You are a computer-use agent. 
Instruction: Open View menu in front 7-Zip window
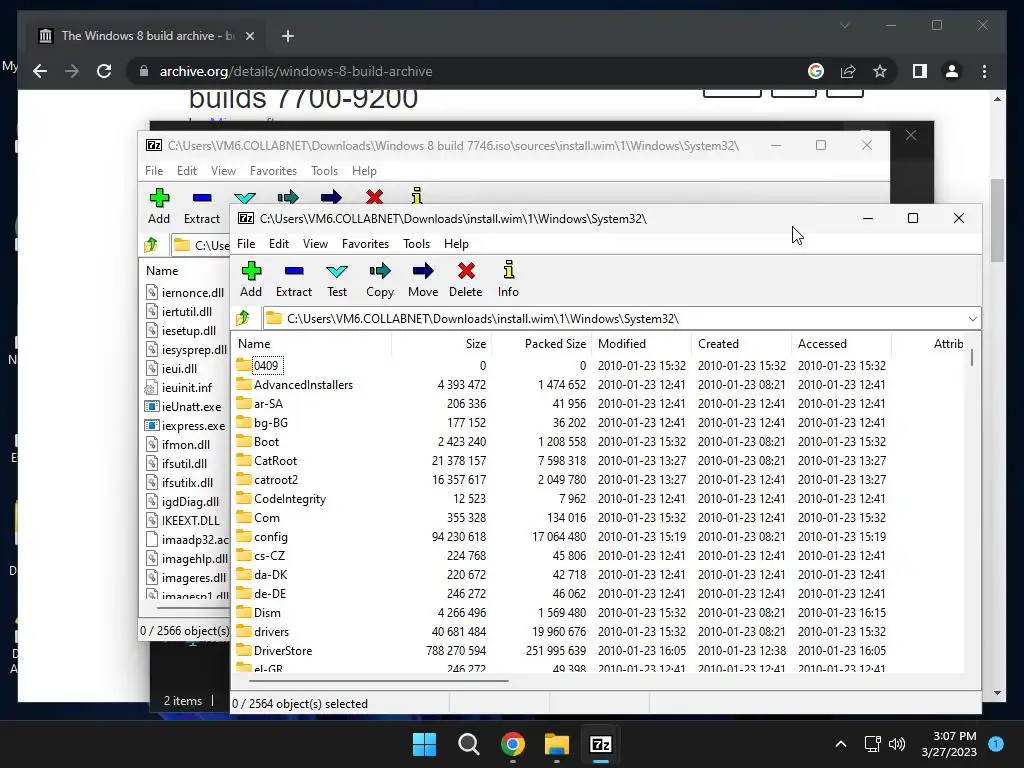315,244
